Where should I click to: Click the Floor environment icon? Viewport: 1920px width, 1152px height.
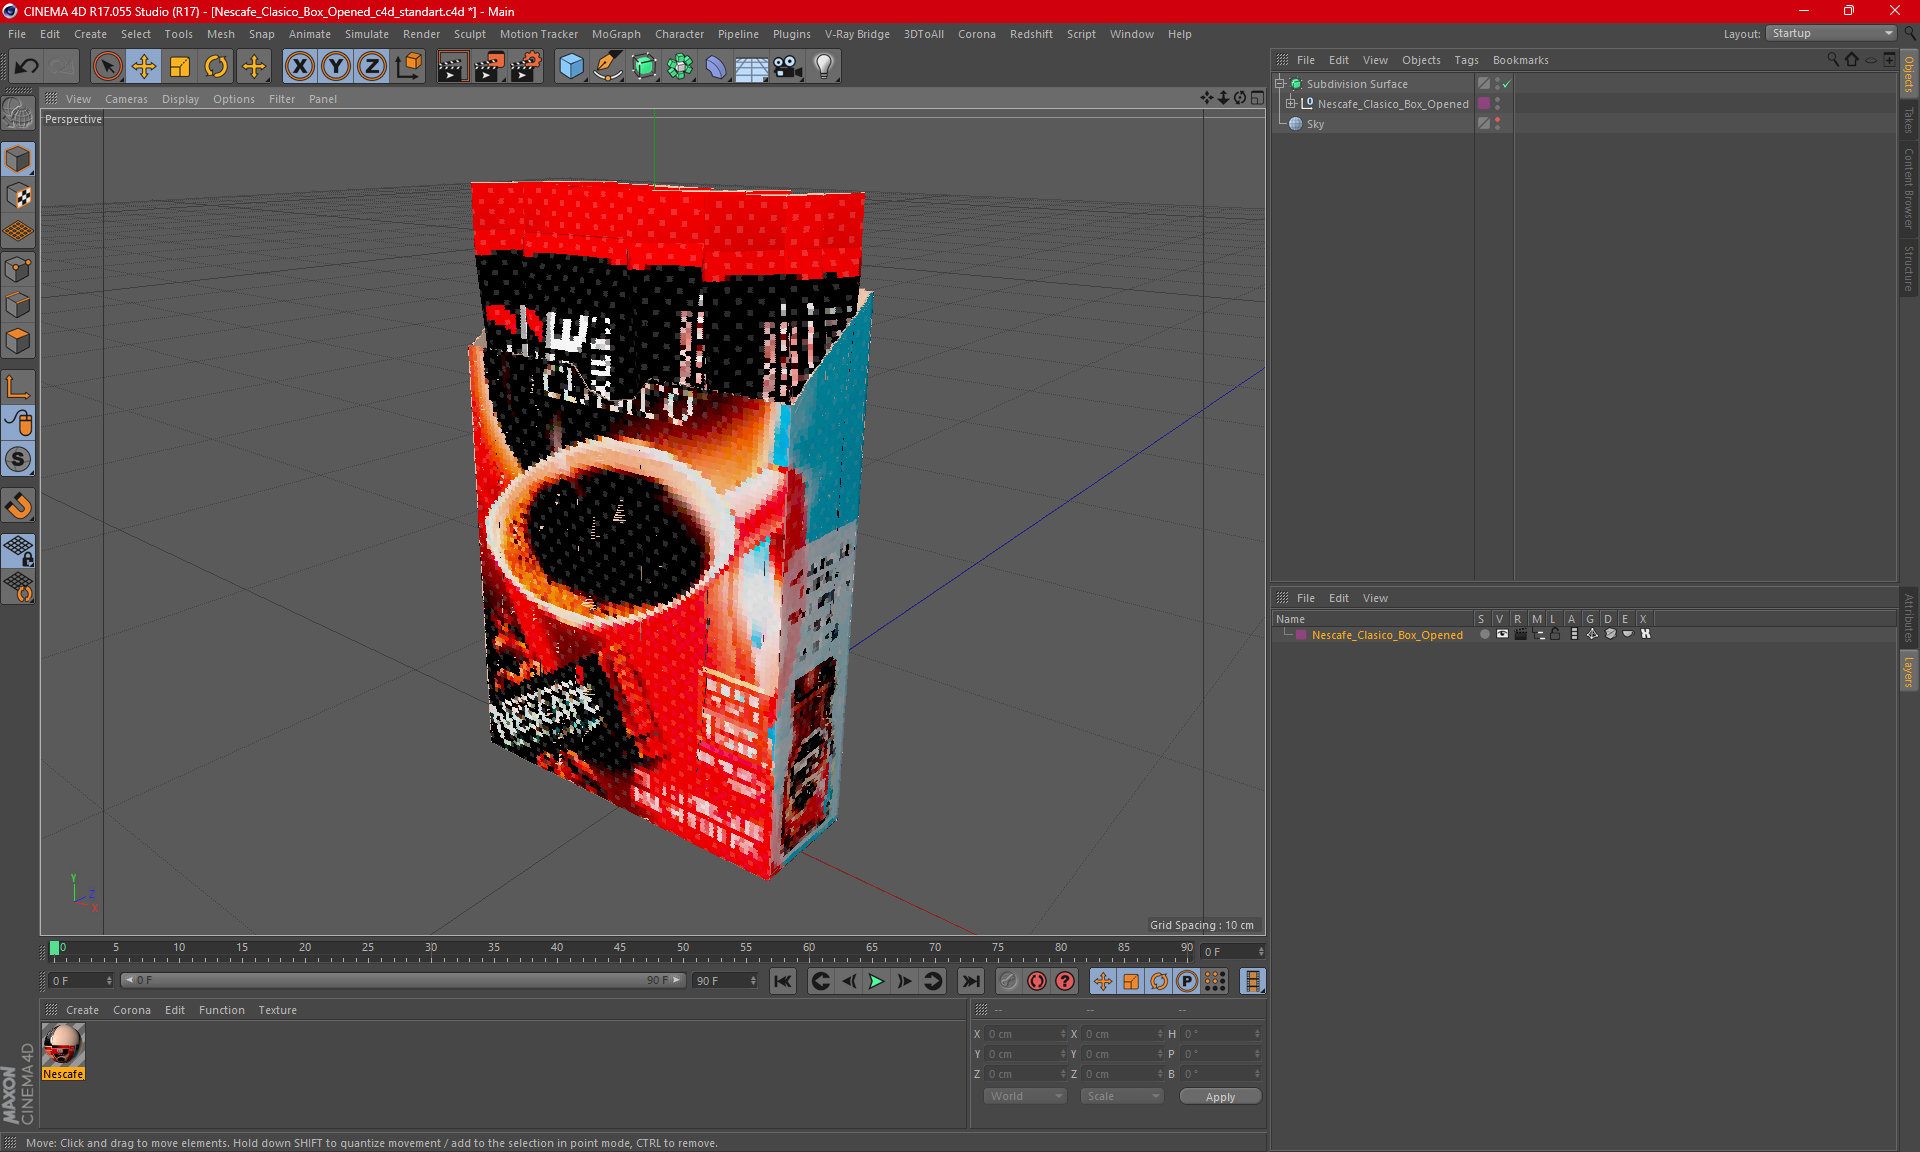[x=752, y=66]
